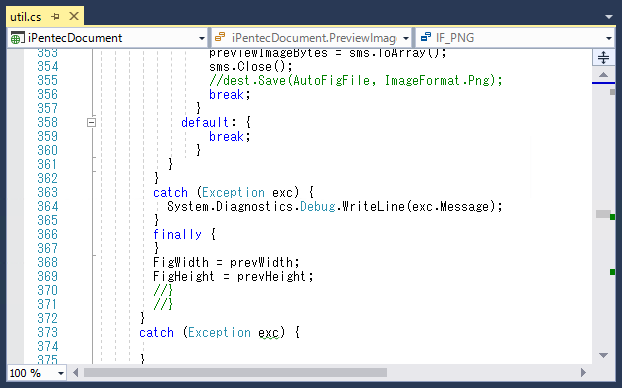622x388 pixels.
Task: Click the iPentecDocument project icon
Action: click(x=16, y=38)
